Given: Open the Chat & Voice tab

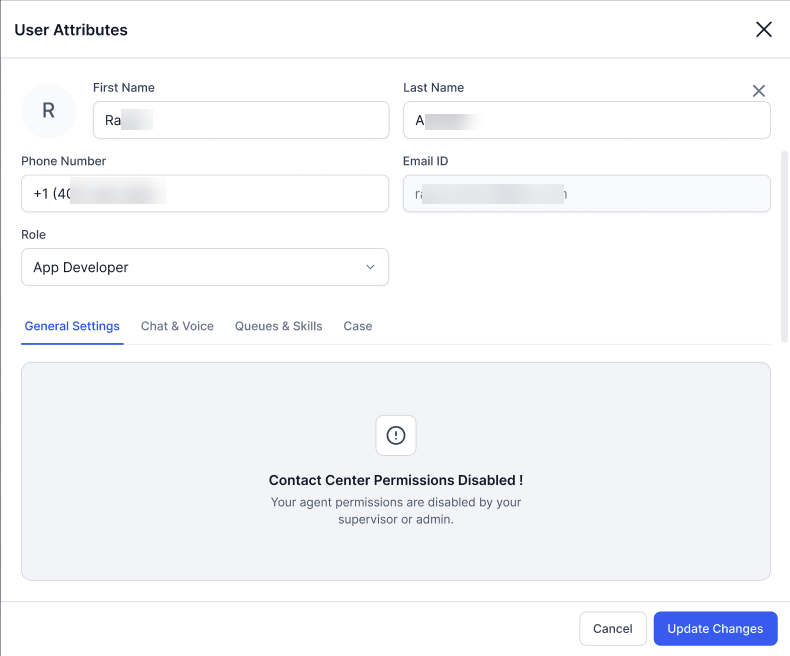Looking at the screenshot, I should [177, 326].
